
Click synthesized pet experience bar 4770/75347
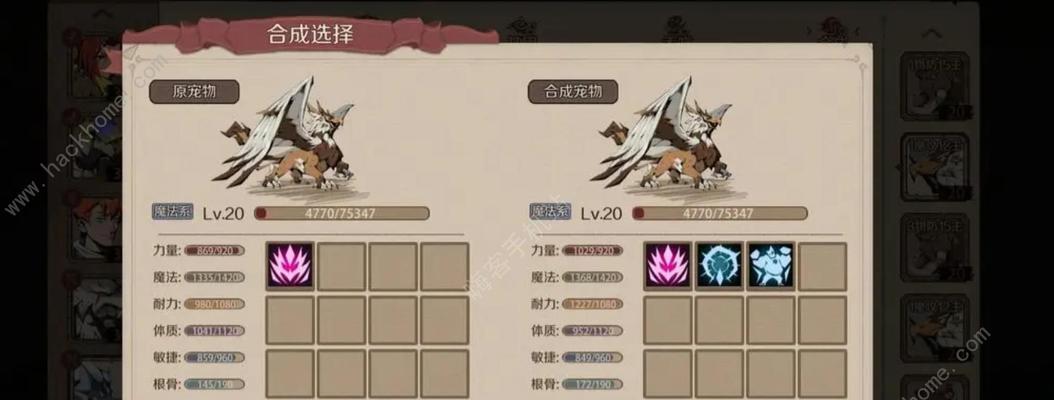[x=719, y=214]
